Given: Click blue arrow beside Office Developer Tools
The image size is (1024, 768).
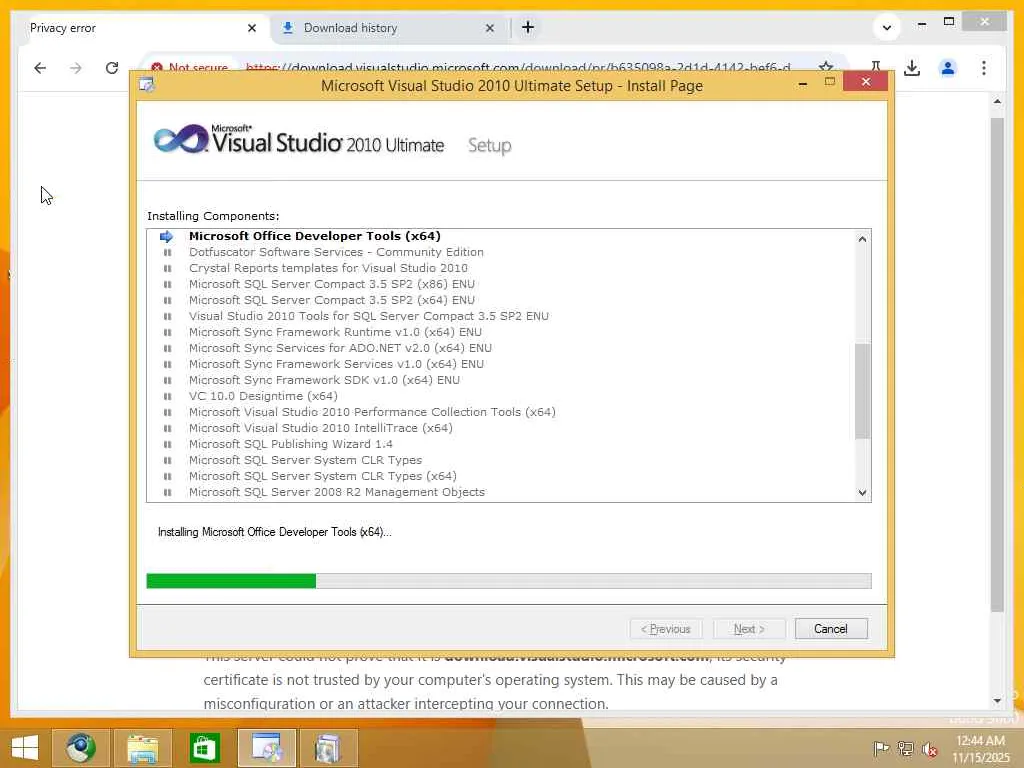Looking at the screenshot, I should click(167, 236).
